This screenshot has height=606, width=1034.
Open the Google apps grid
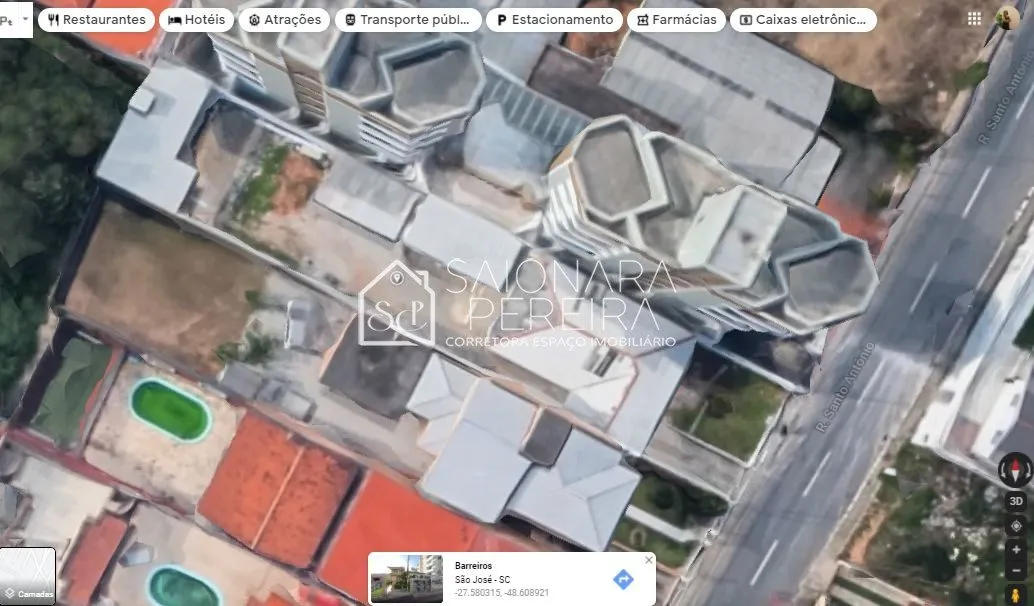point(974,19)
